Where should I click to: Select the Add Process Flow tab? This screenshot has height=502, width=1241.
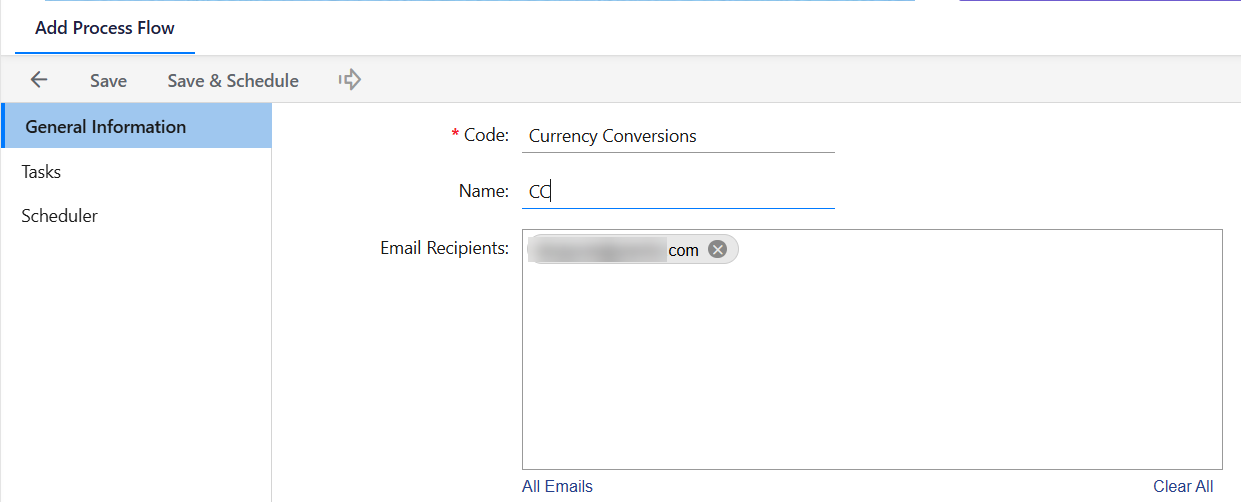[x=105, y=28]
